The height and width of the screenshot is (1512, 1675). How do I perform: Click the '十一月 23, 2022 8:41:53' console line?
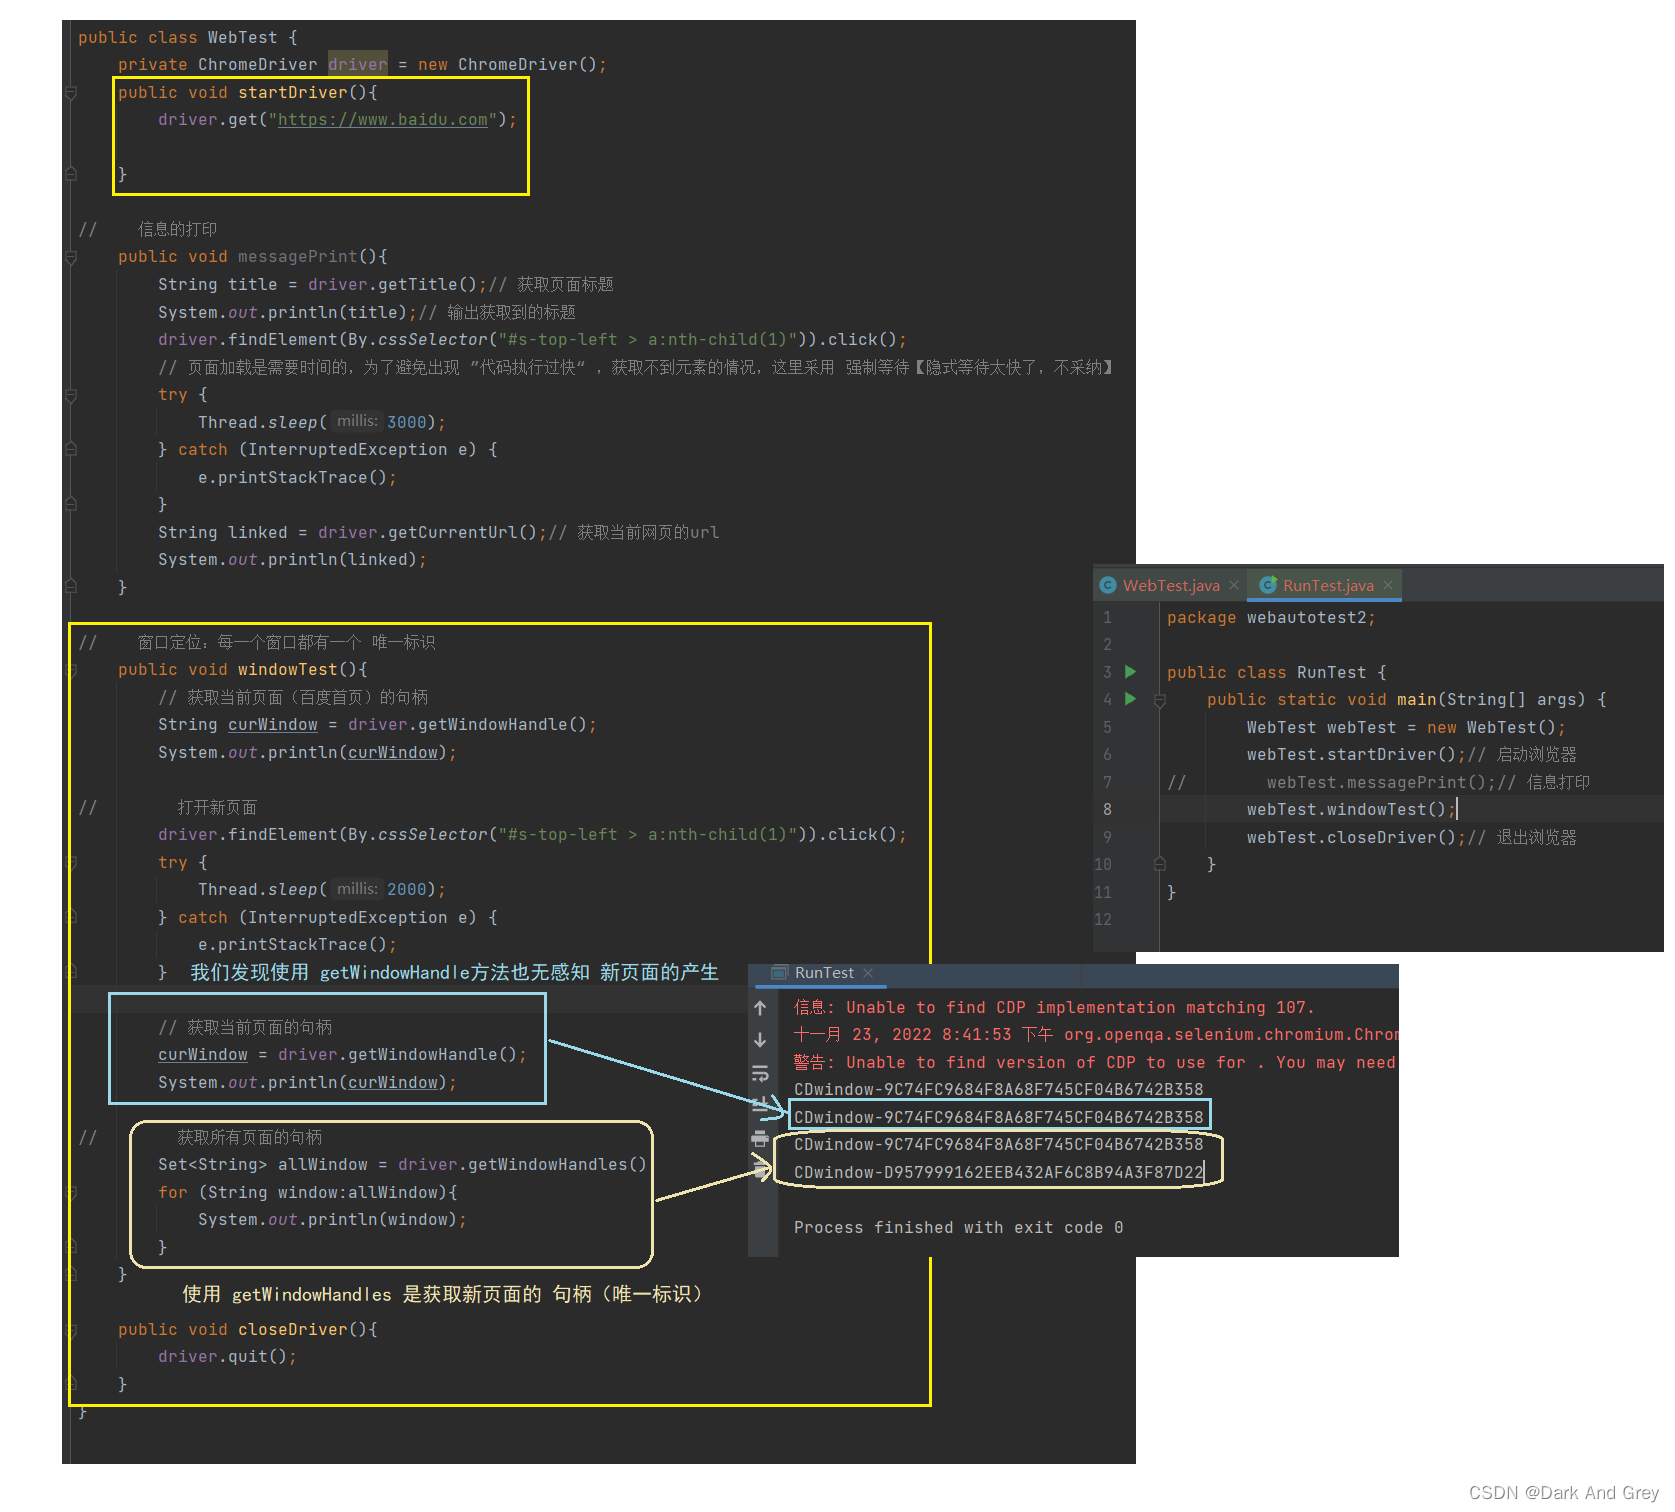click(1095, 1034)
